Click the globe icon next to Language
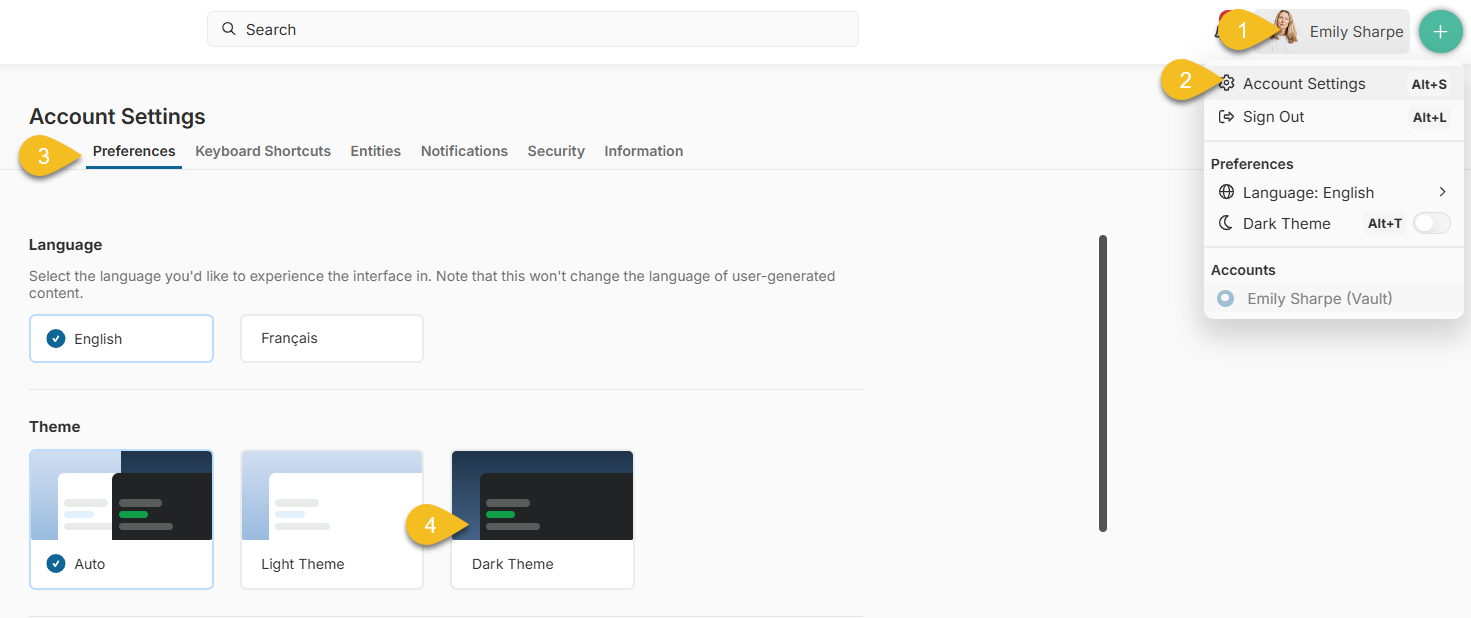1471x618 pixels. [1227, 192]
